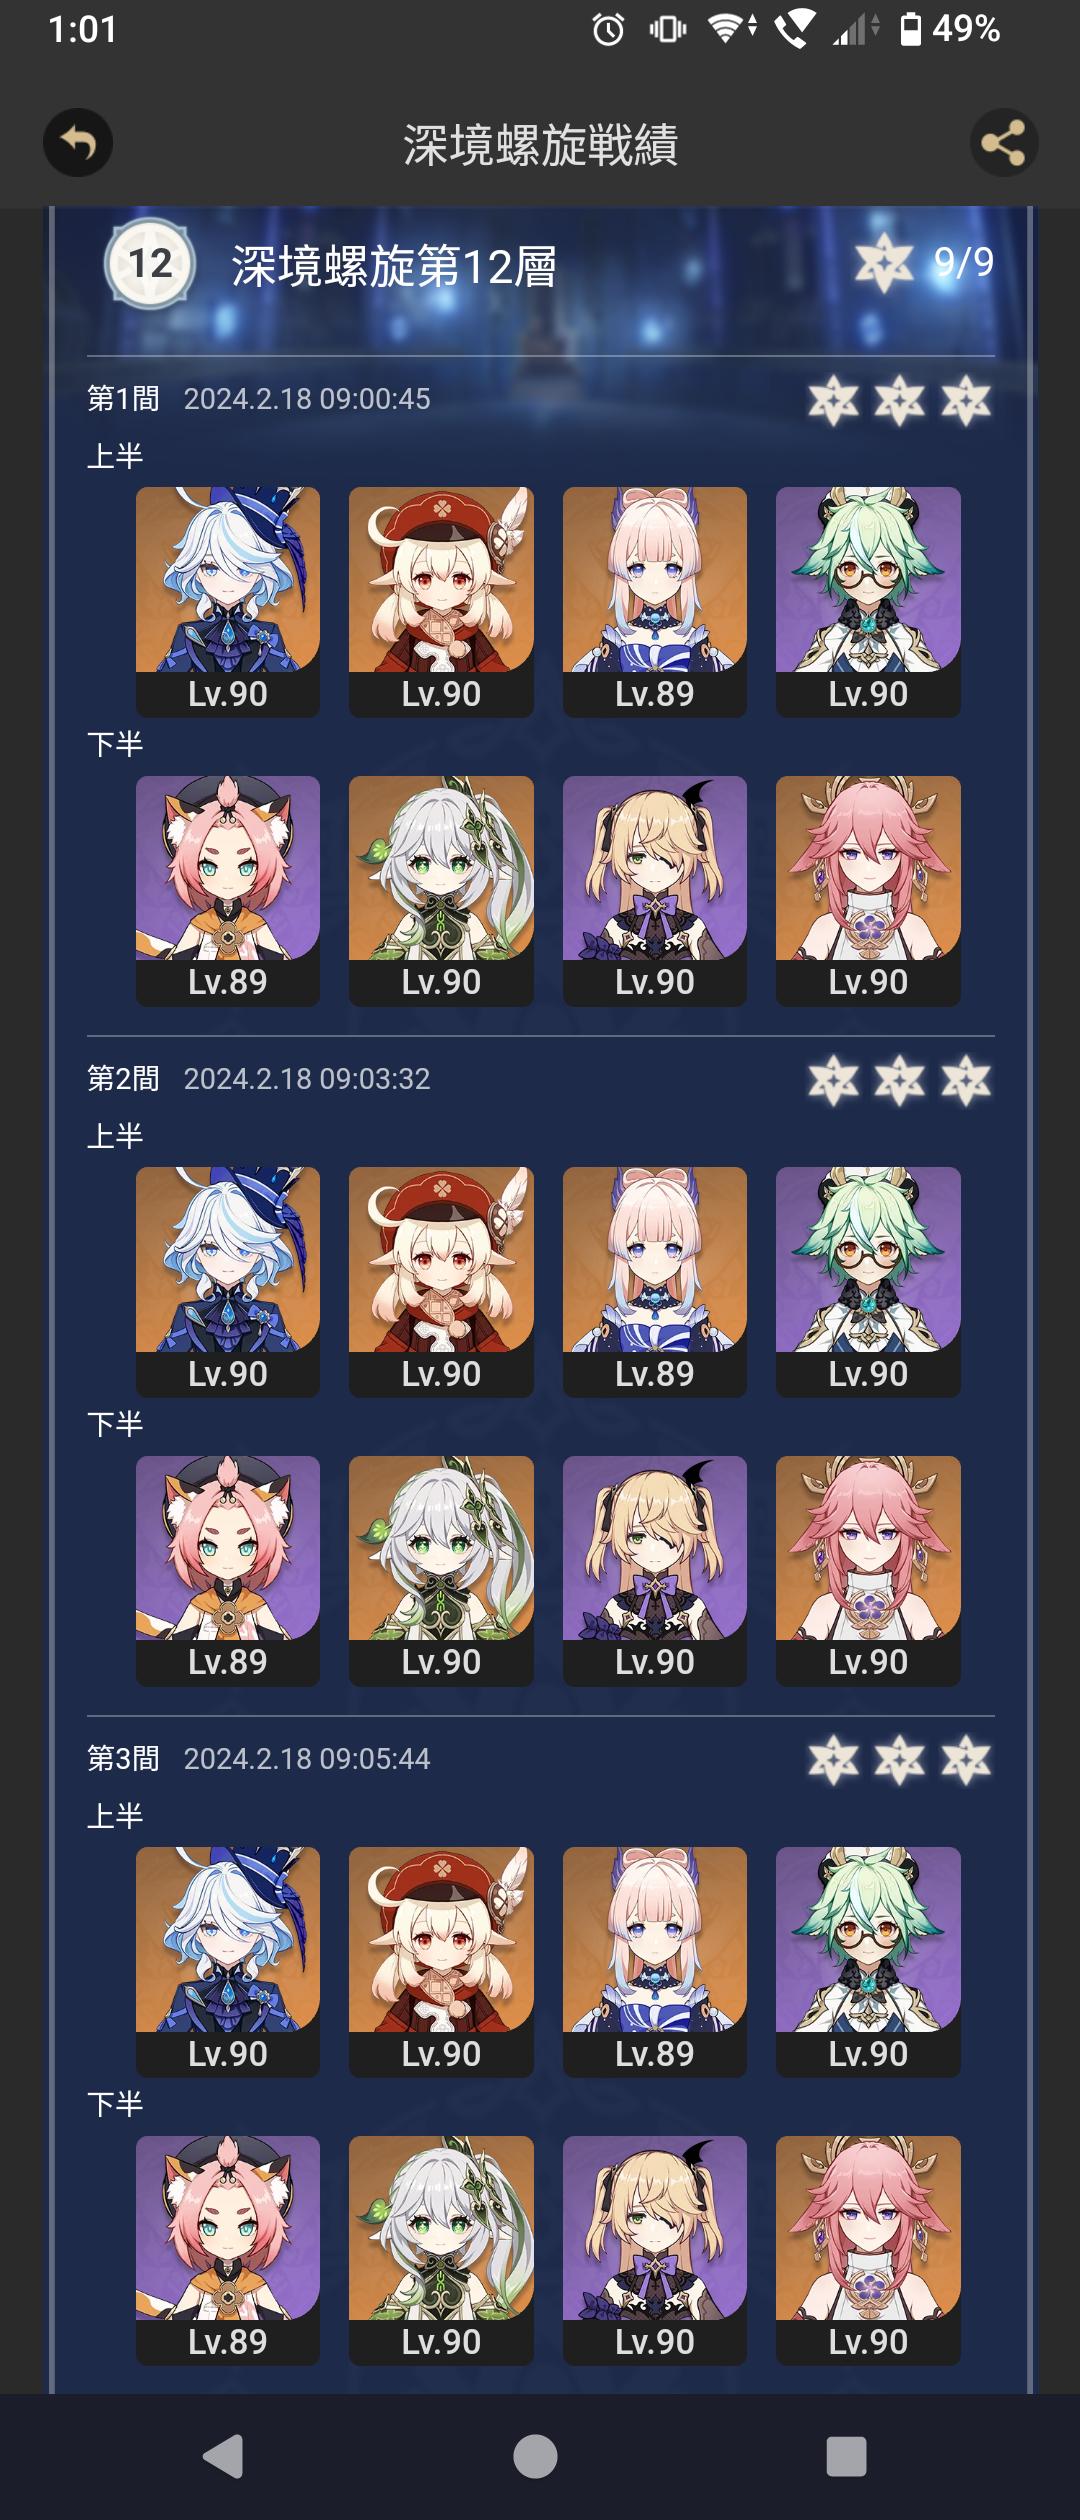1080x2520 pixels.
Task: Select blue-hat character in chamber 1 first half
Action: tap(228, 602)
